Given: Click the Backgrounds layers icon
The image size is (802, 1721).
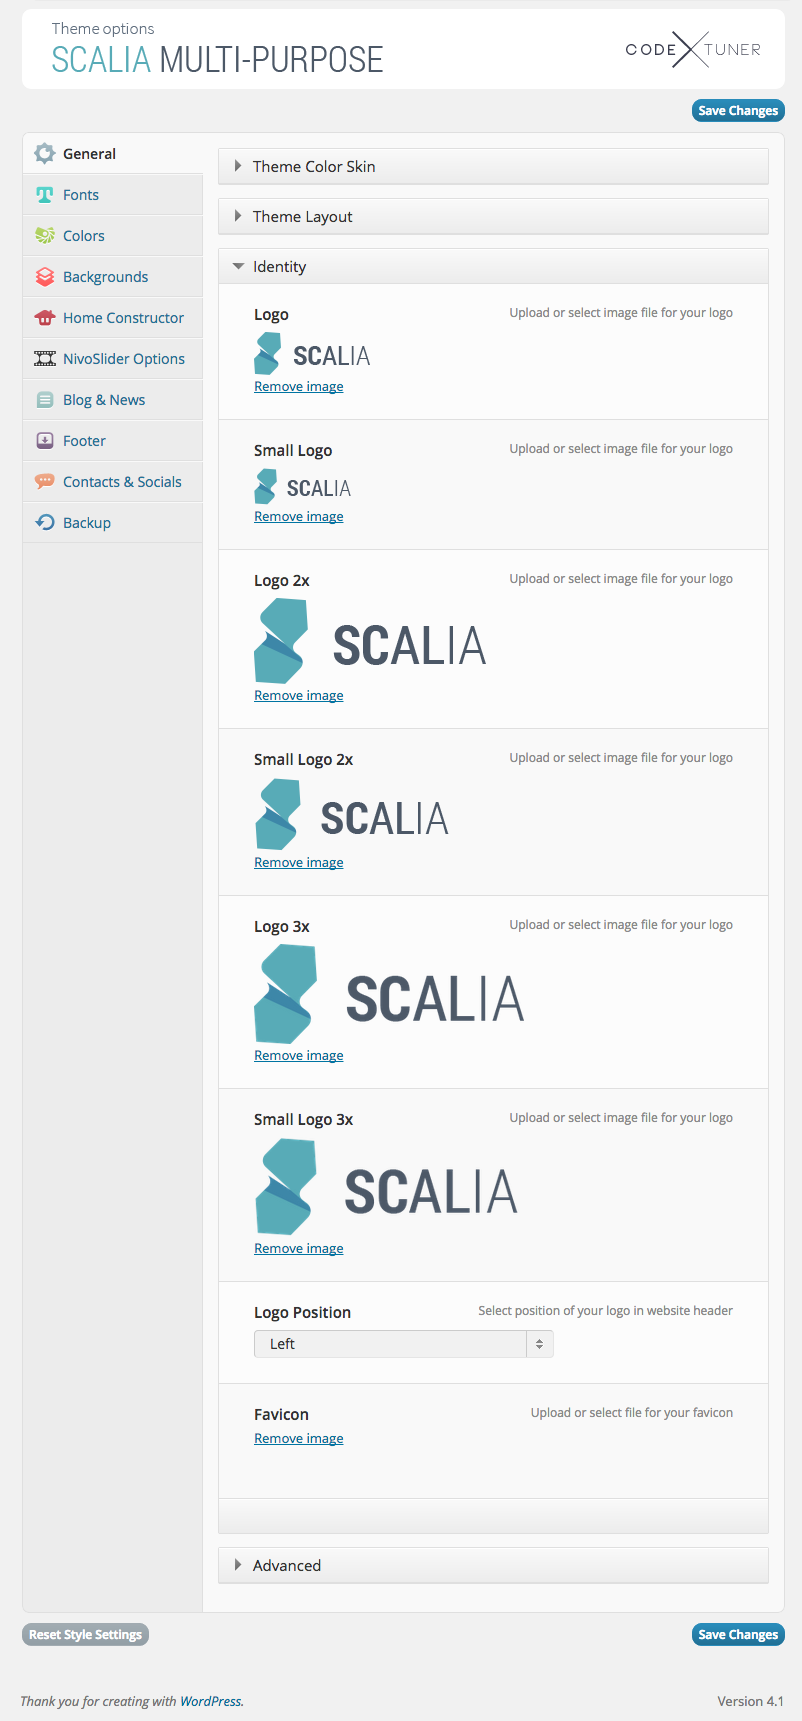Looking at the screenshot, I should coord(44,277).
